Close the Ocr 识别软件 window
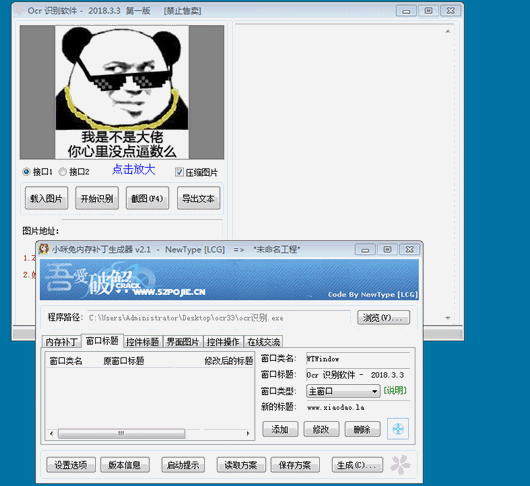The width and height of the screenshot is (530, 486). pyautogui.click(x=450, y=11)
